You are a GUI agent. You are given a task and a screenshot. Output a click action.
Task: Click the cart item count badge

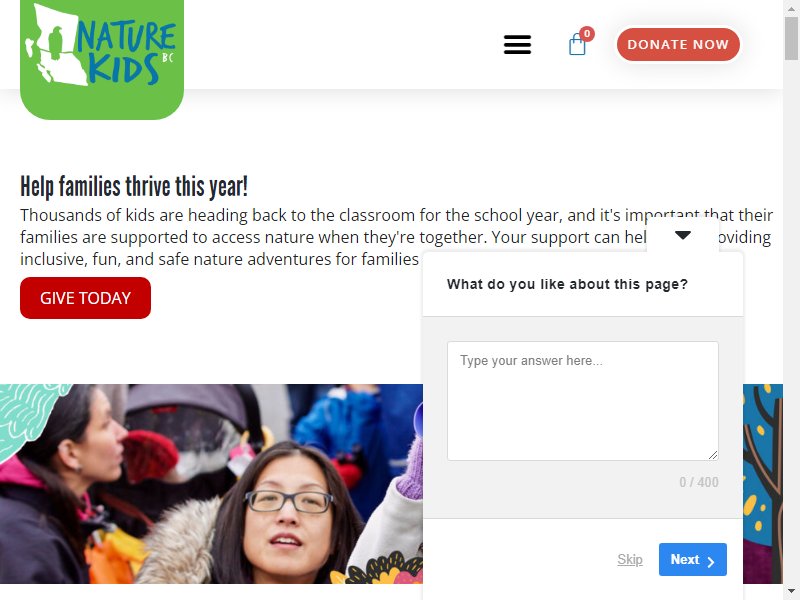tap(587, 34)
